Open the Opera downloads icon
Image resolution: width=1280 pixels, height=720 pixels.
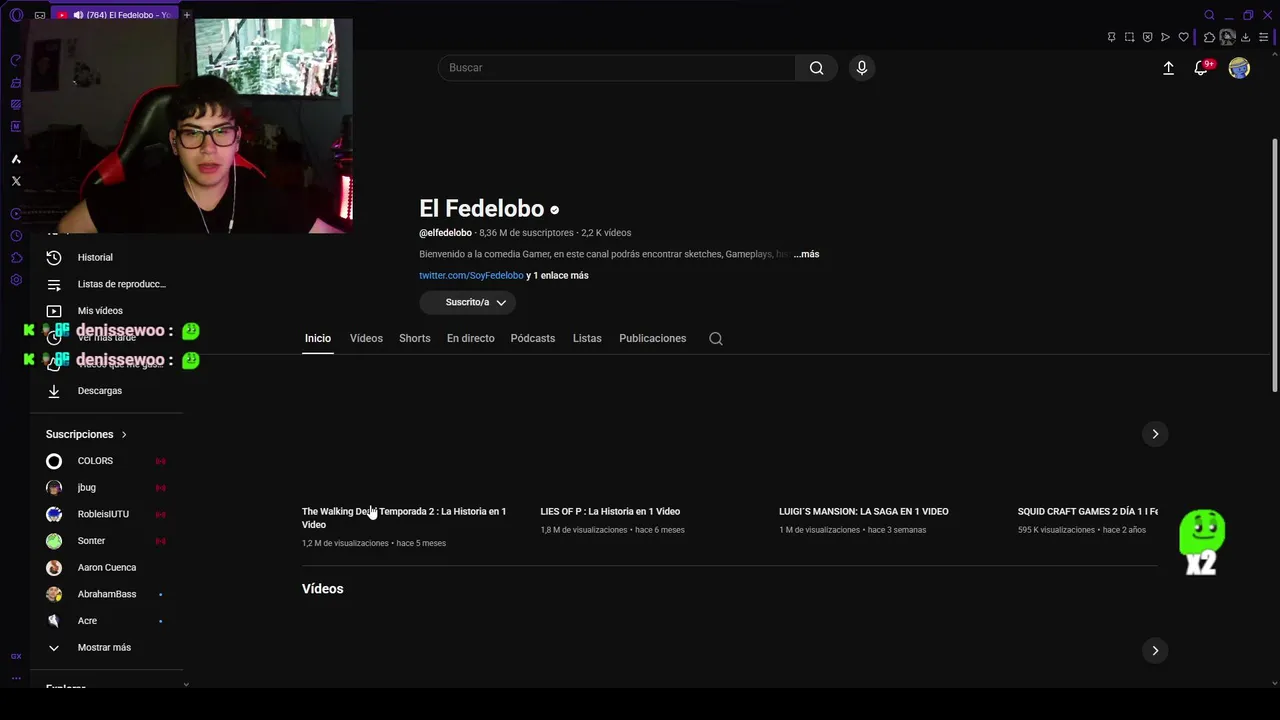pos(1245,37)
